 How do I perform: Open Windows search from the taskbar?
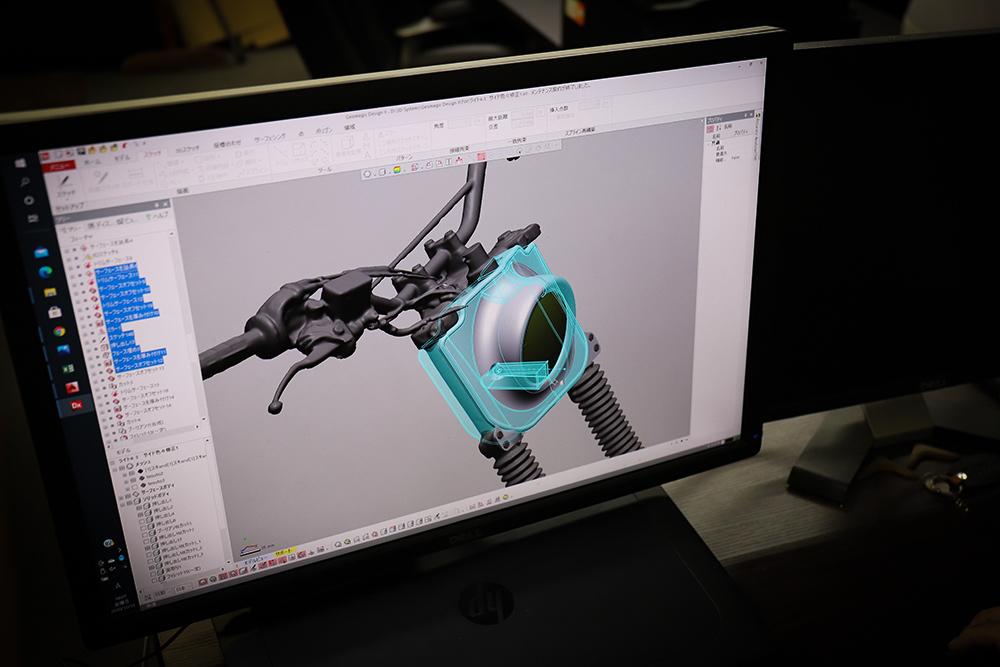pos(24,182)
